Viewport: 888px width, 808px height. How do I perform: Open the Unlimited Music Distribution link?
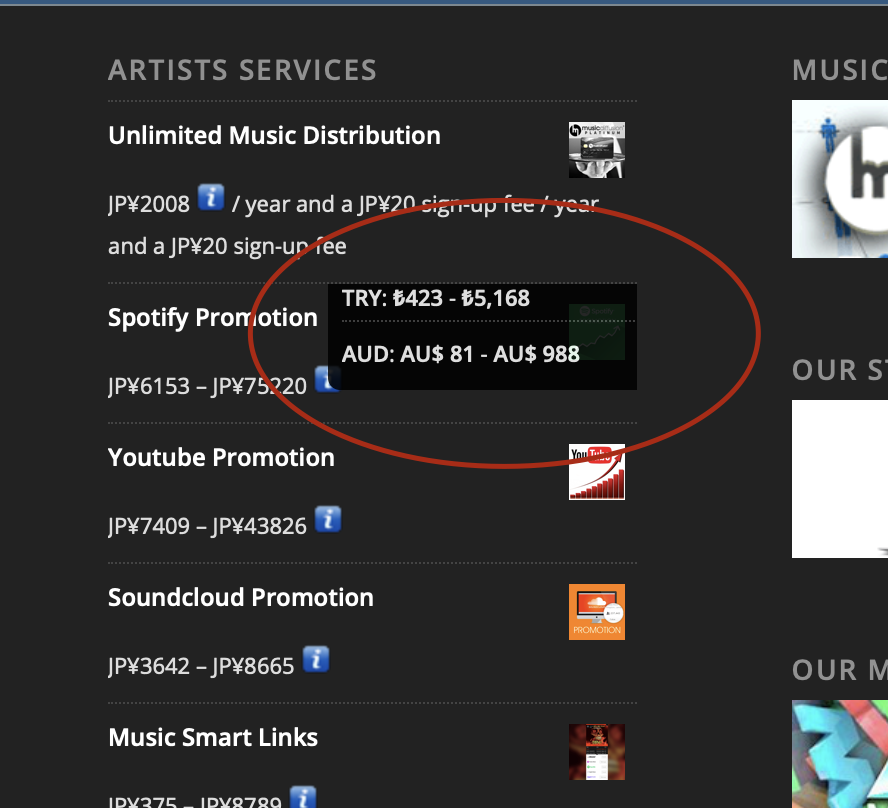pos(274,136)
